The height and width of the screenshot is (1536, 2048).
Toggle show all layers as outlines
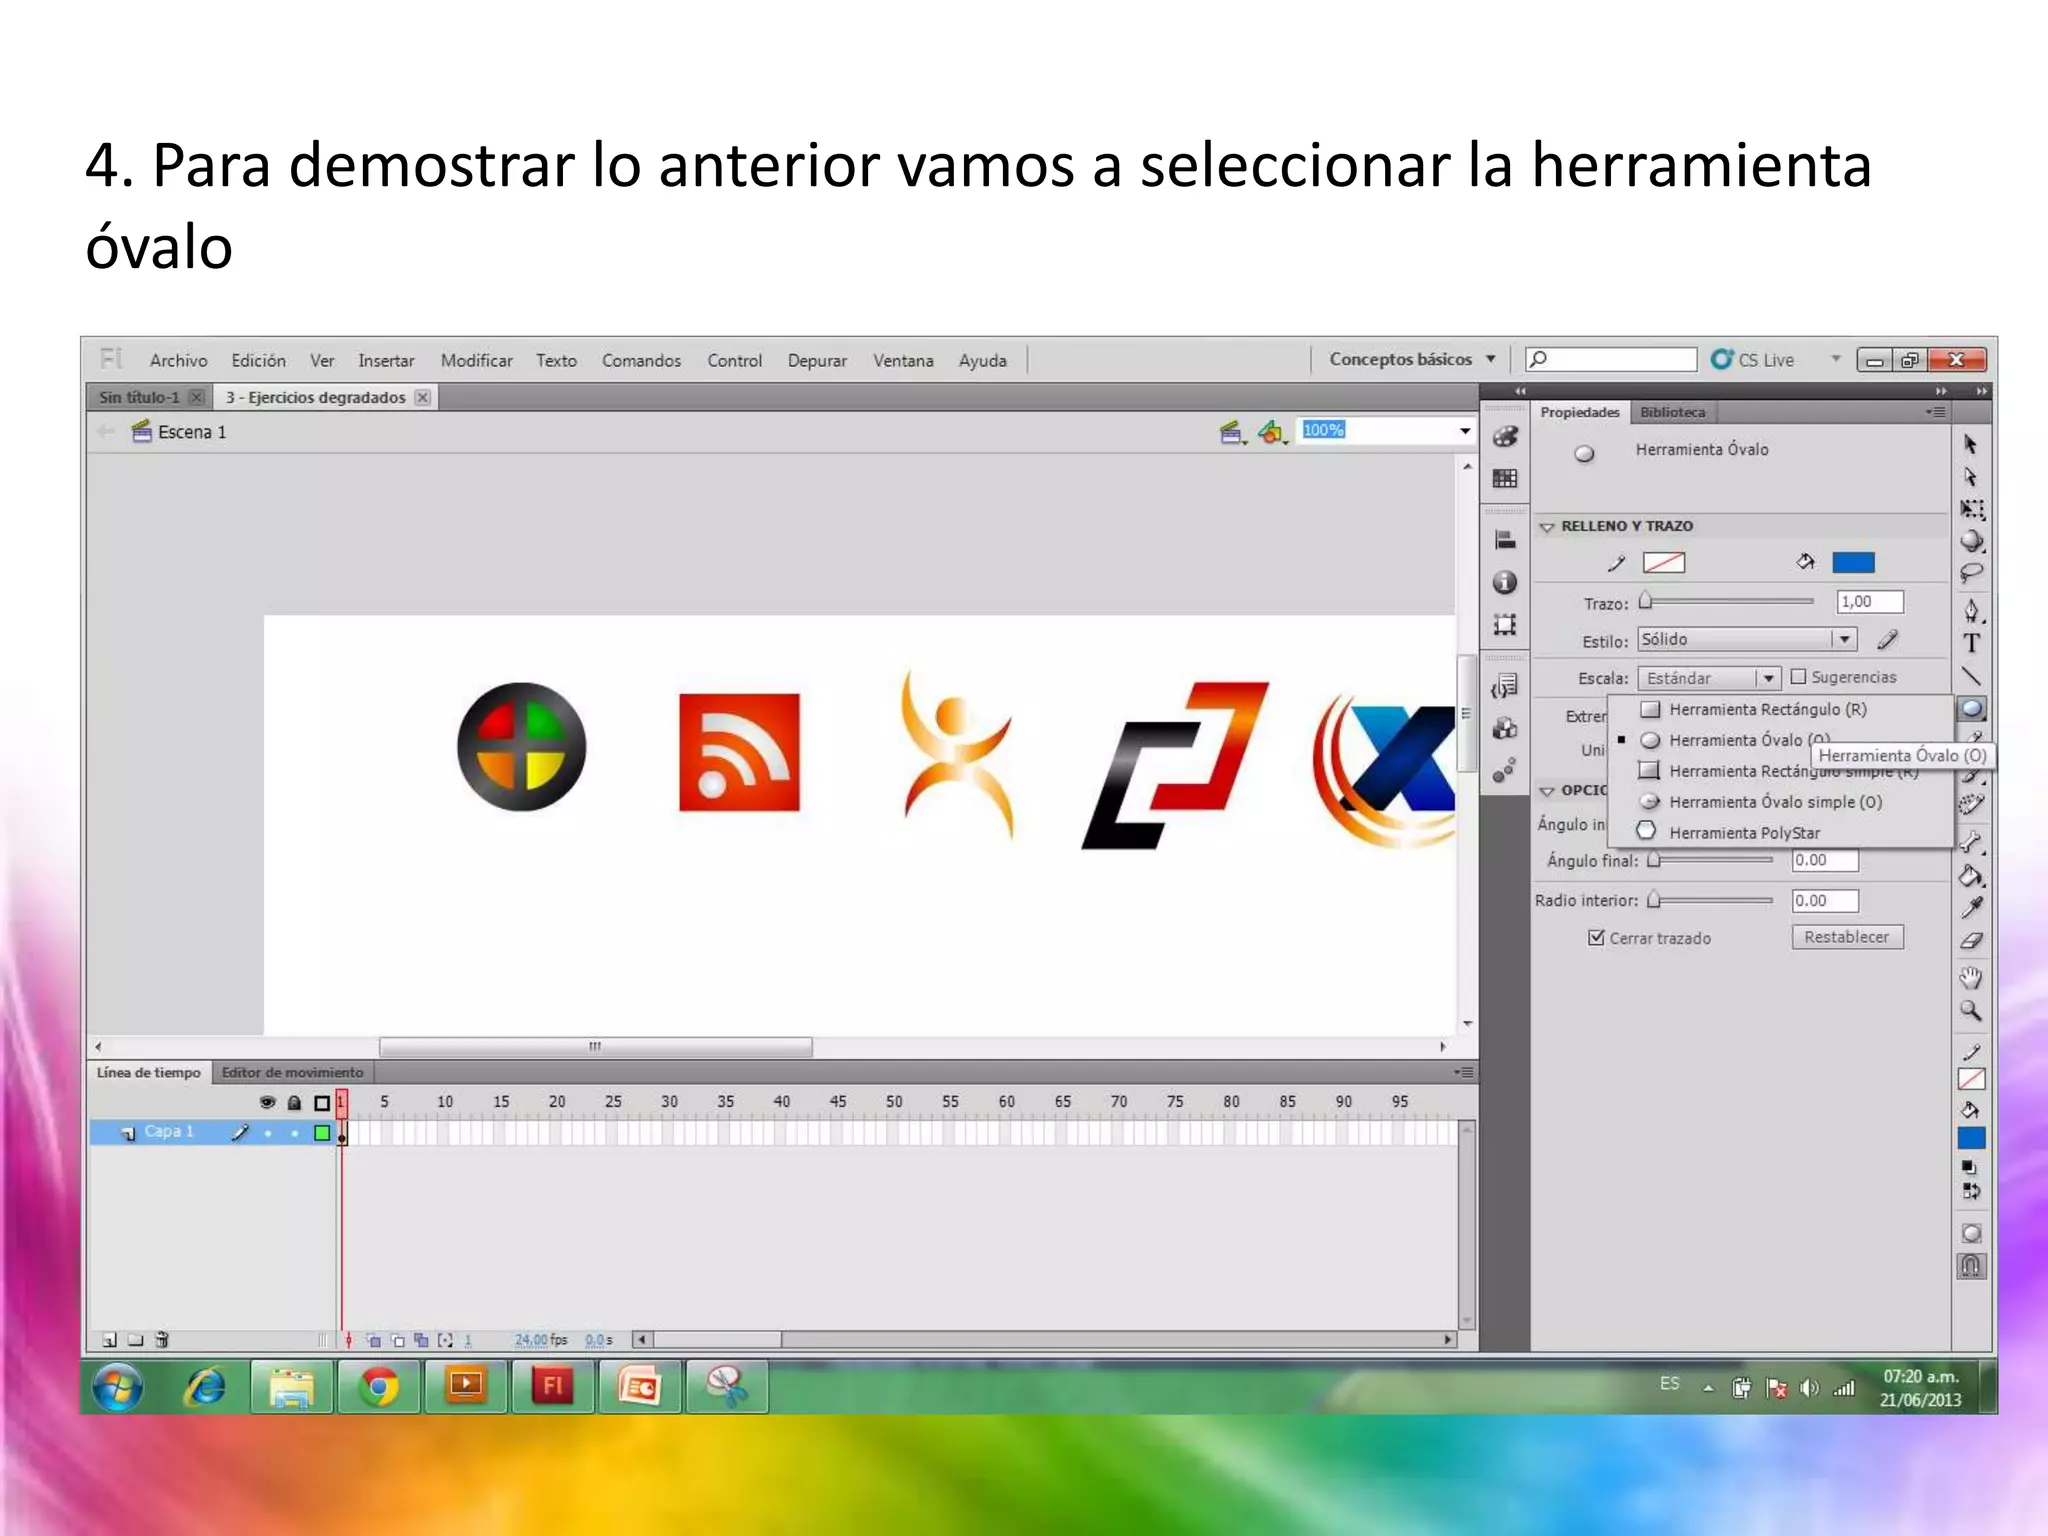322,1103
